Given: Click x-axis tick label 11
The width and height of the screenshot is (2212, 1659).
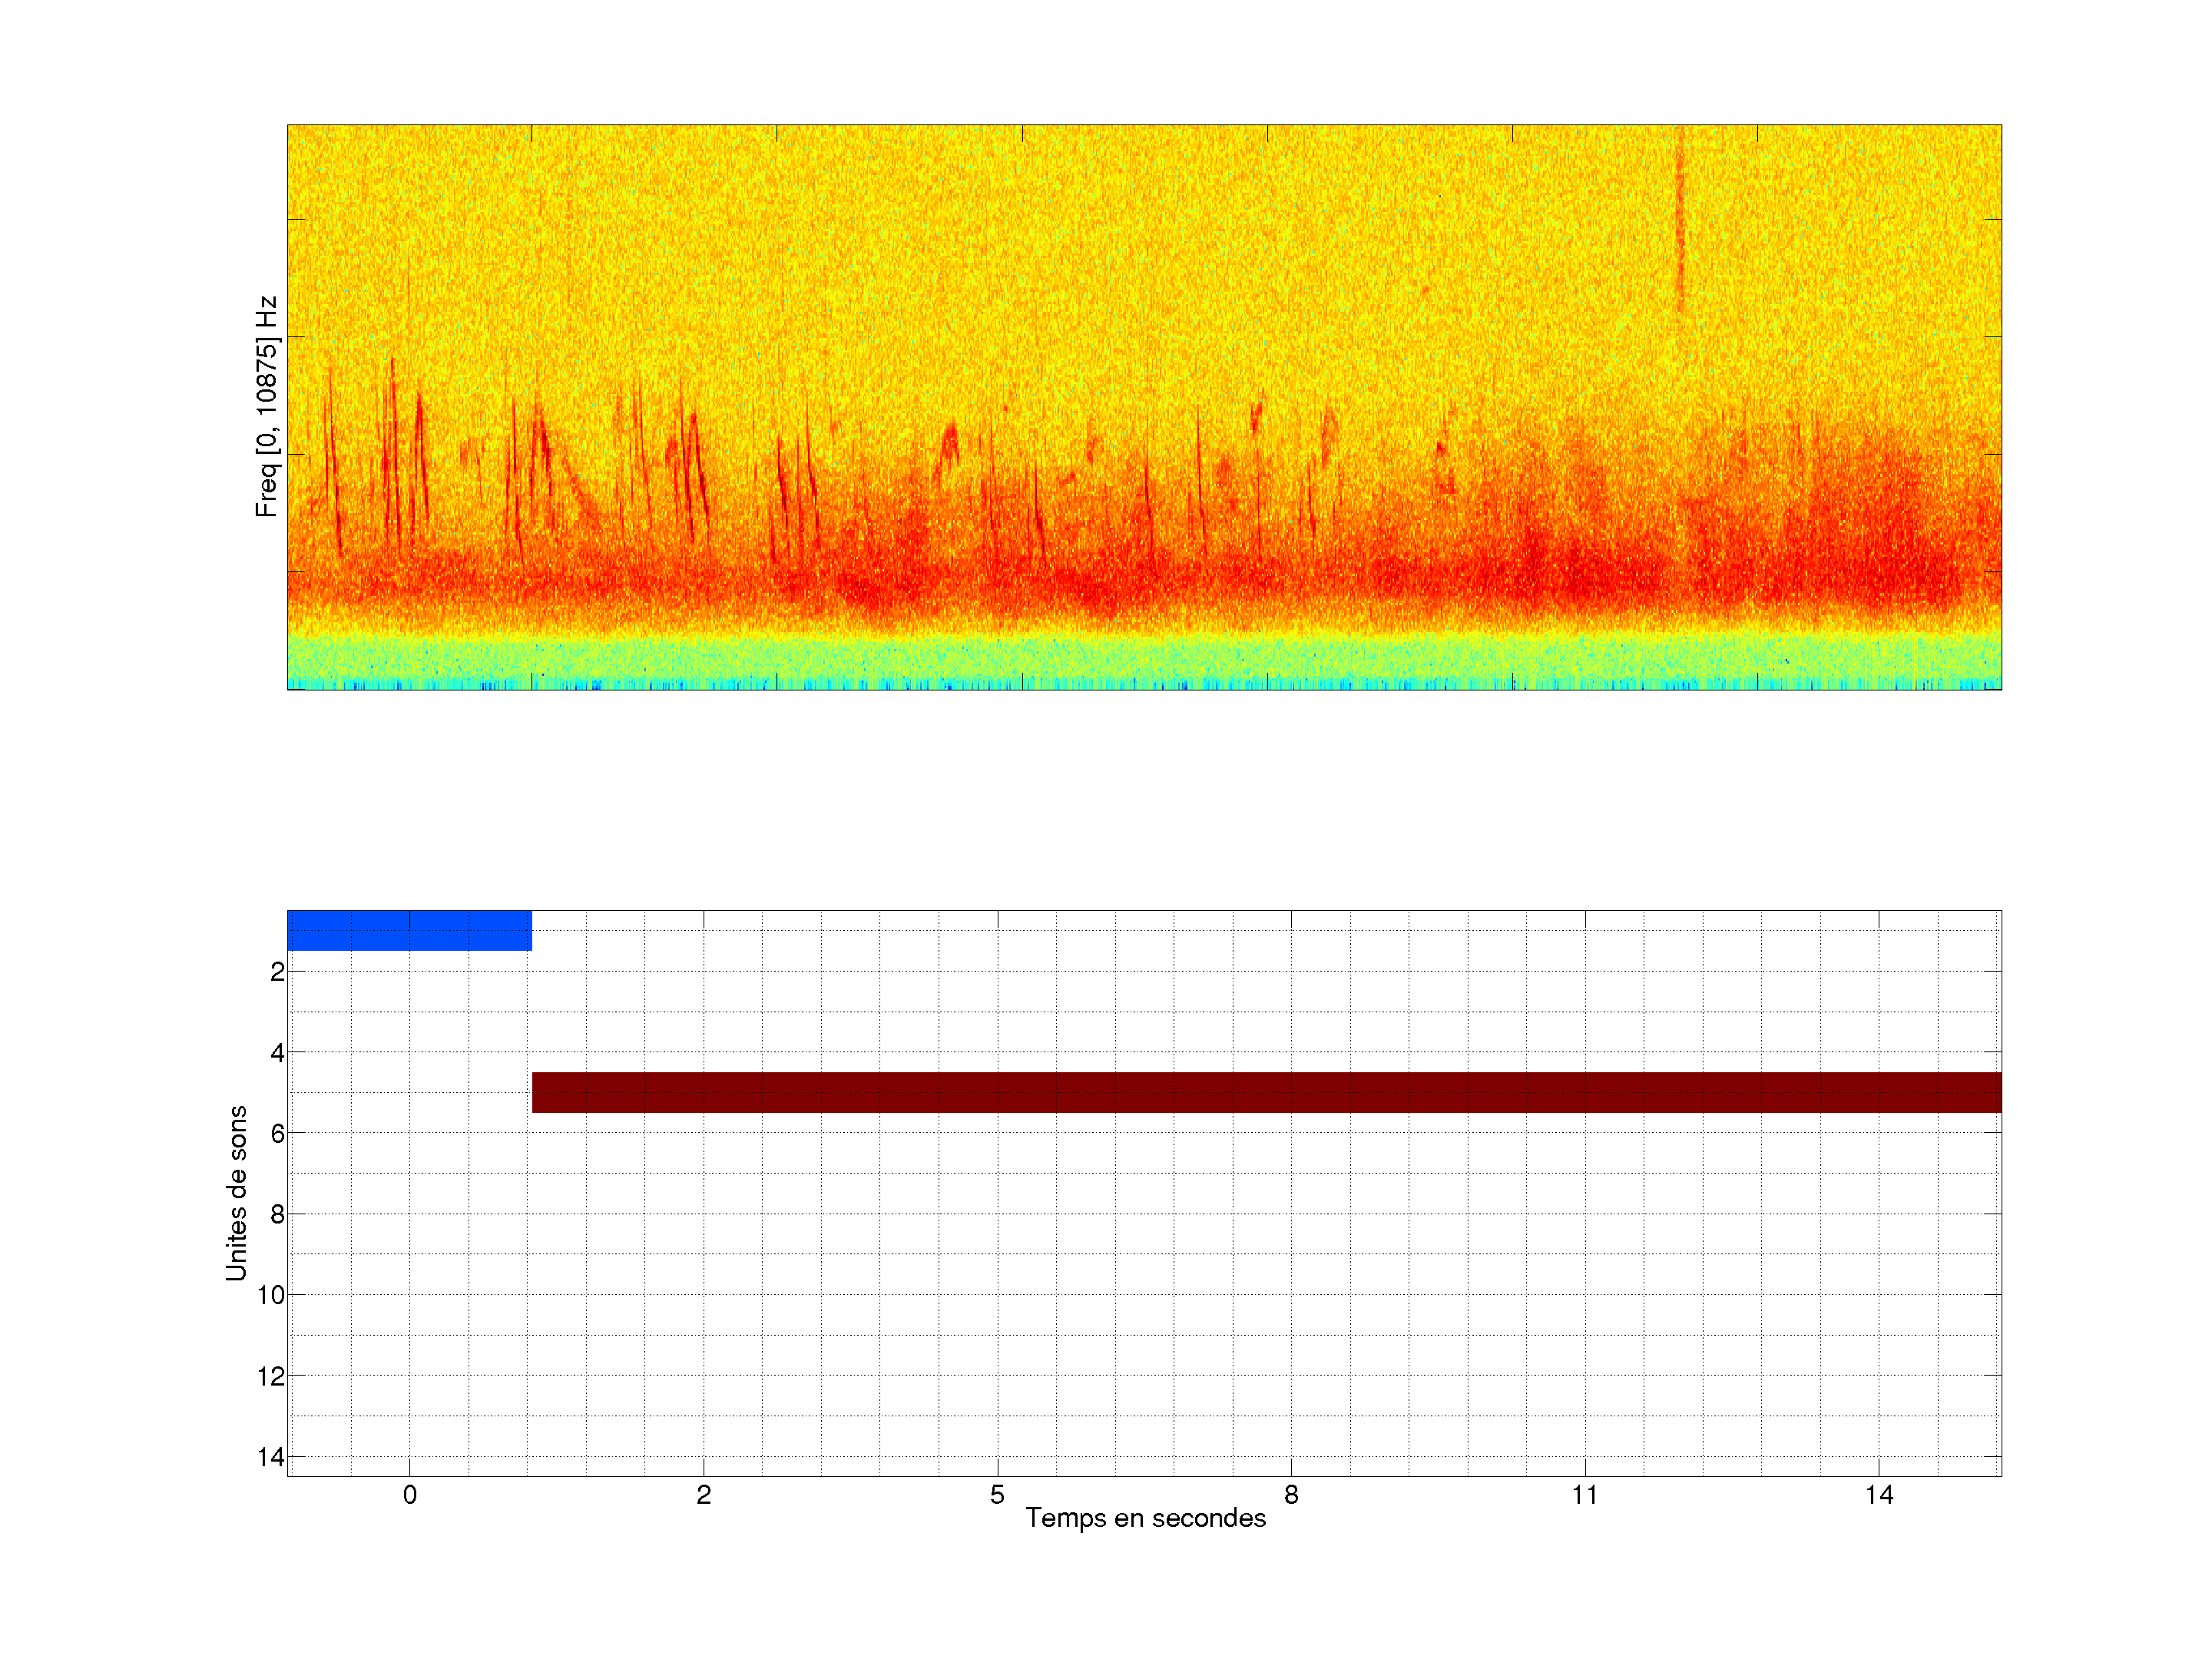Looking at the screenshot, I should point(1585,1495).
